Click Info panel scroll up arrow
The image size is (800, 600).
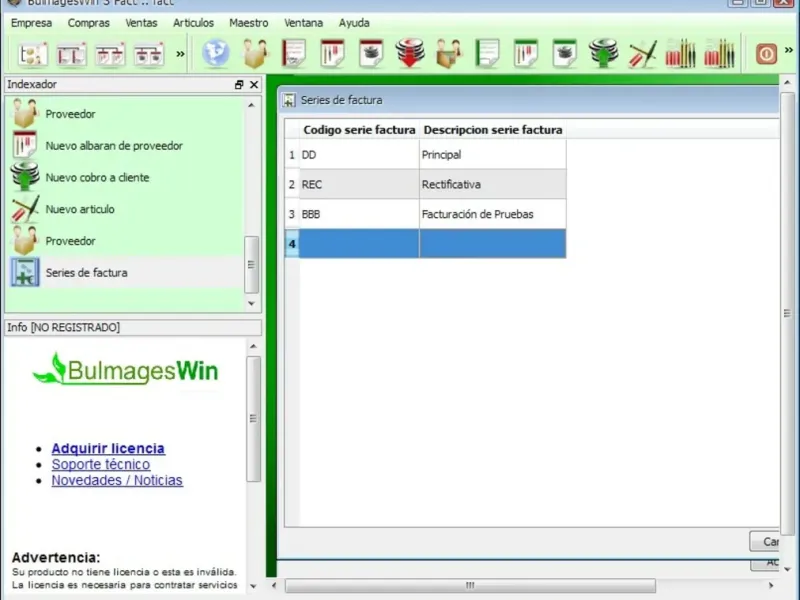click(253, 346)
